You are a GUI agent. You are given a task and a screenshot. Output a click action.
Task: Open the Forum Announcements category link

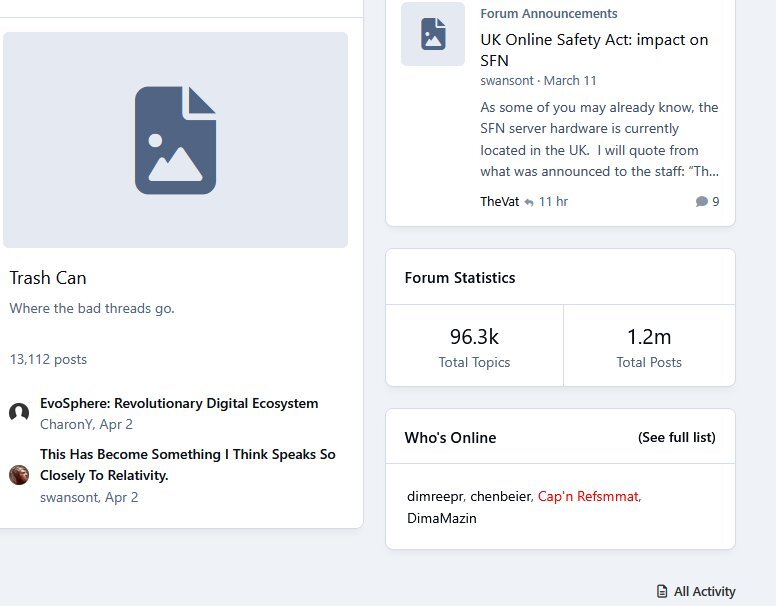[x=548, y=14]
